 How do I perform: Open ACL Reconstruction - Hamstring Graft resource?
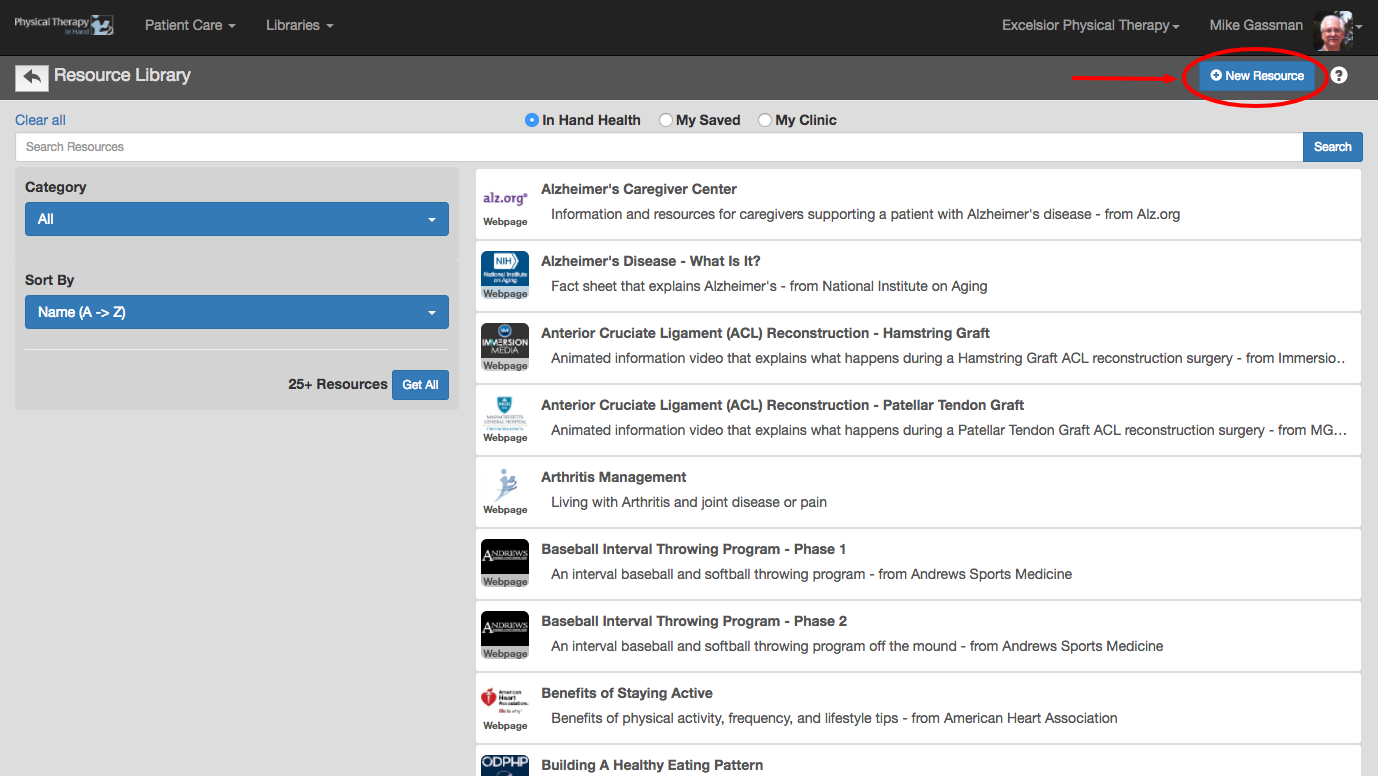point(766,333)
